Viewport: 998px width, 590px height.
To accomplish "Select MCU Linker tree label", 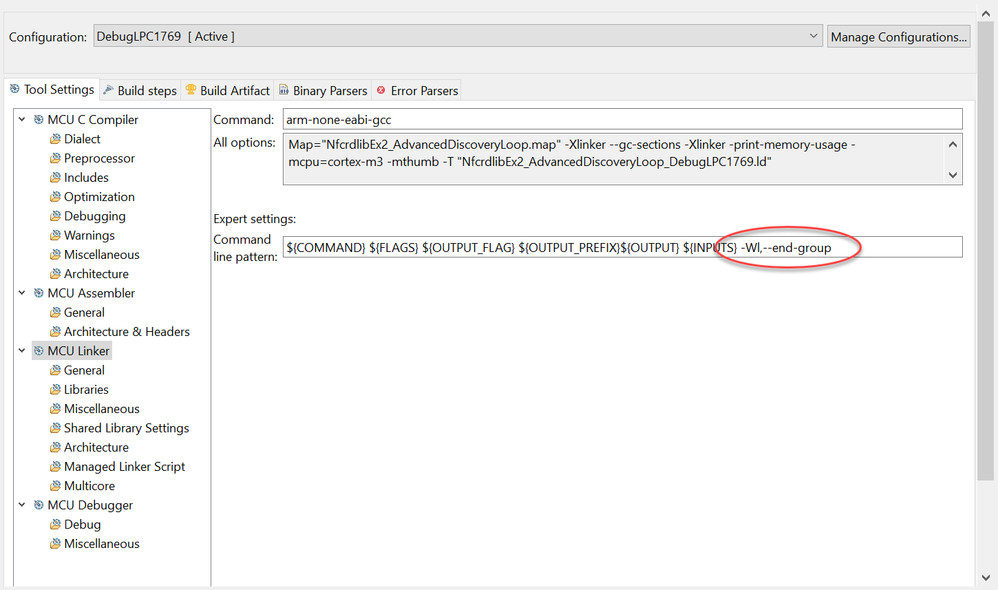I will [78, 351].
